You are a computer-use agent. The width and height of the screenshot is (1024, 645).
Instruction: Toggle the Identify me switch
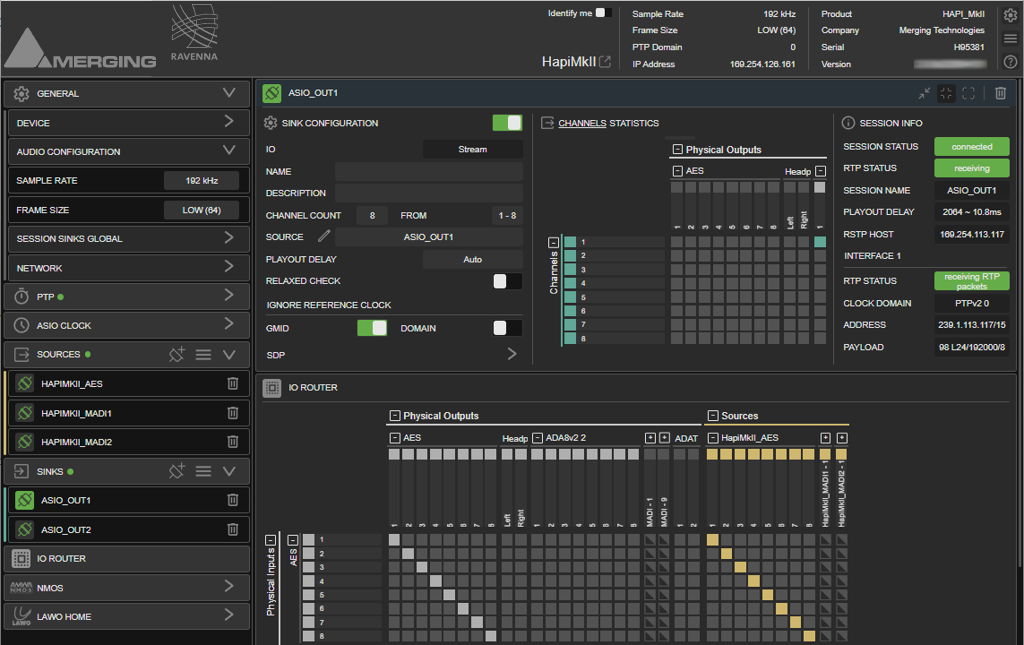click(x=603, y=13)
